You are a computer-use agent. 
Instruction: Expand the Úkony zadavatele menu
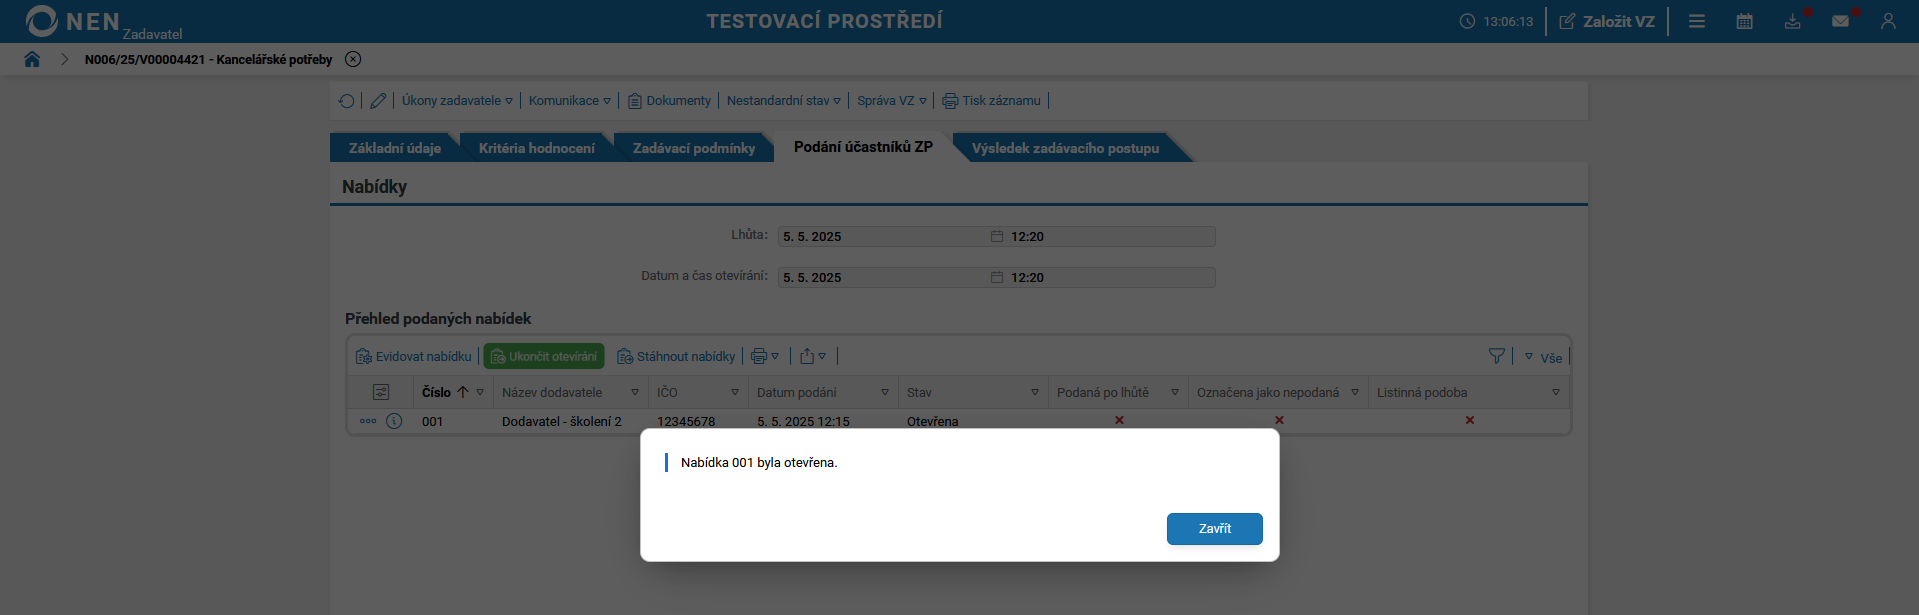point(457,101)
